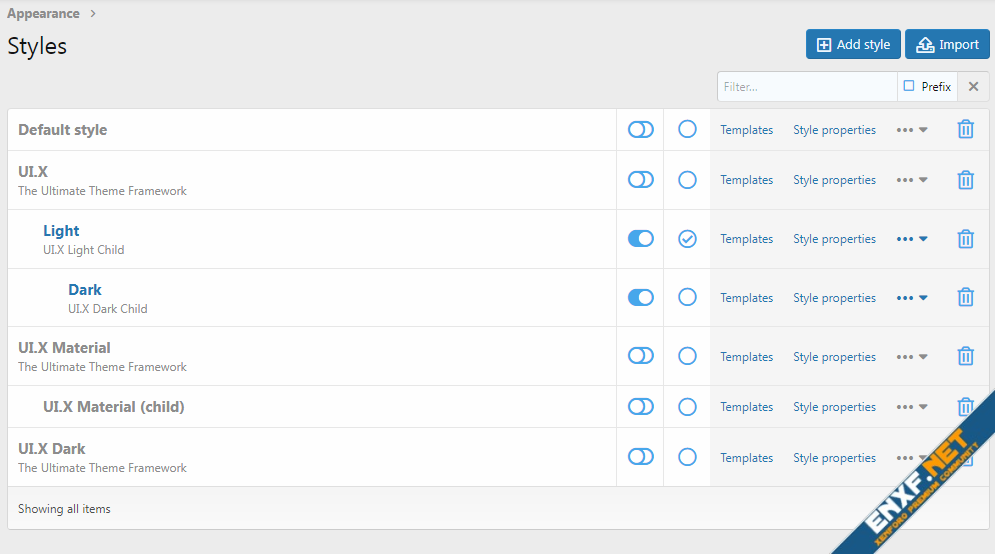Delete the Light style using trash icon

coord(965,239)
